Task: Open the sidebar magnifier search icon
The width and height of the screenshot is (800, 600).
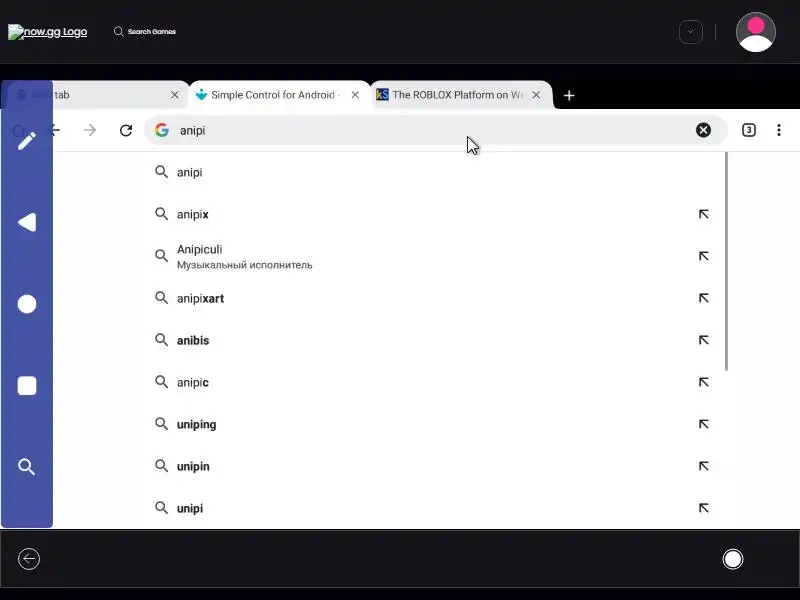Action: click(x=27, y=467)
